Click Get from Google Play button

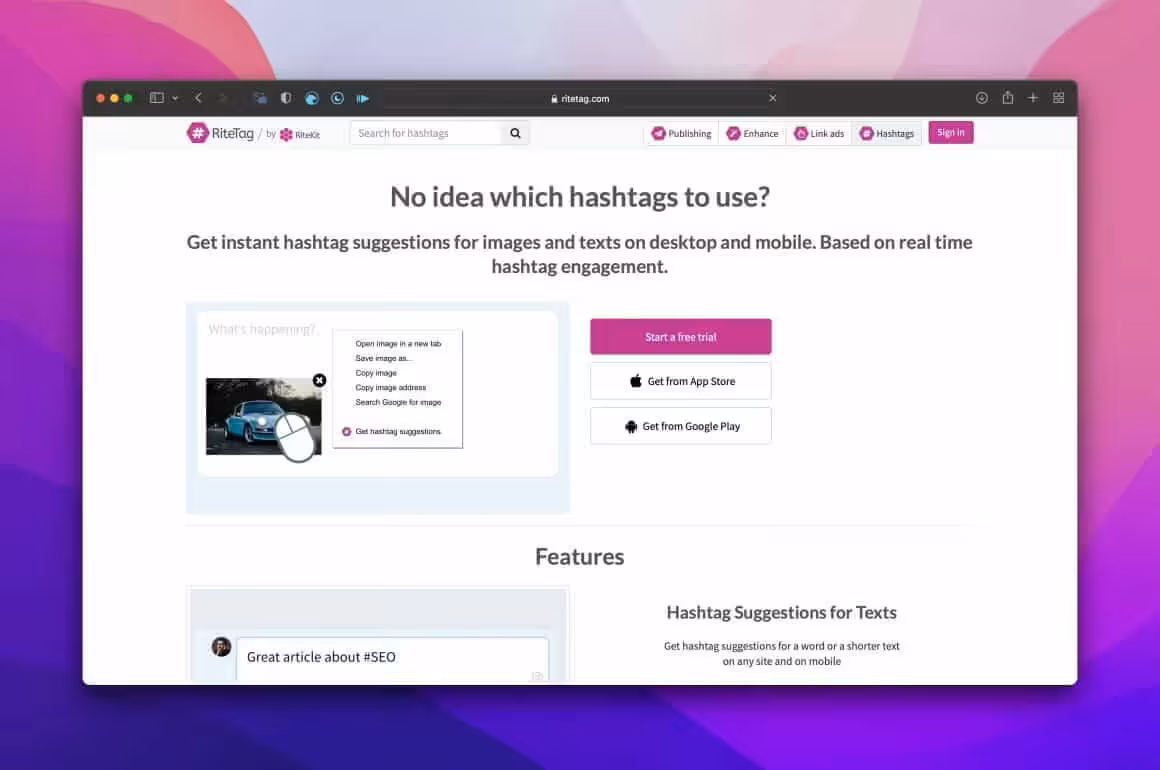coord(680,426)
